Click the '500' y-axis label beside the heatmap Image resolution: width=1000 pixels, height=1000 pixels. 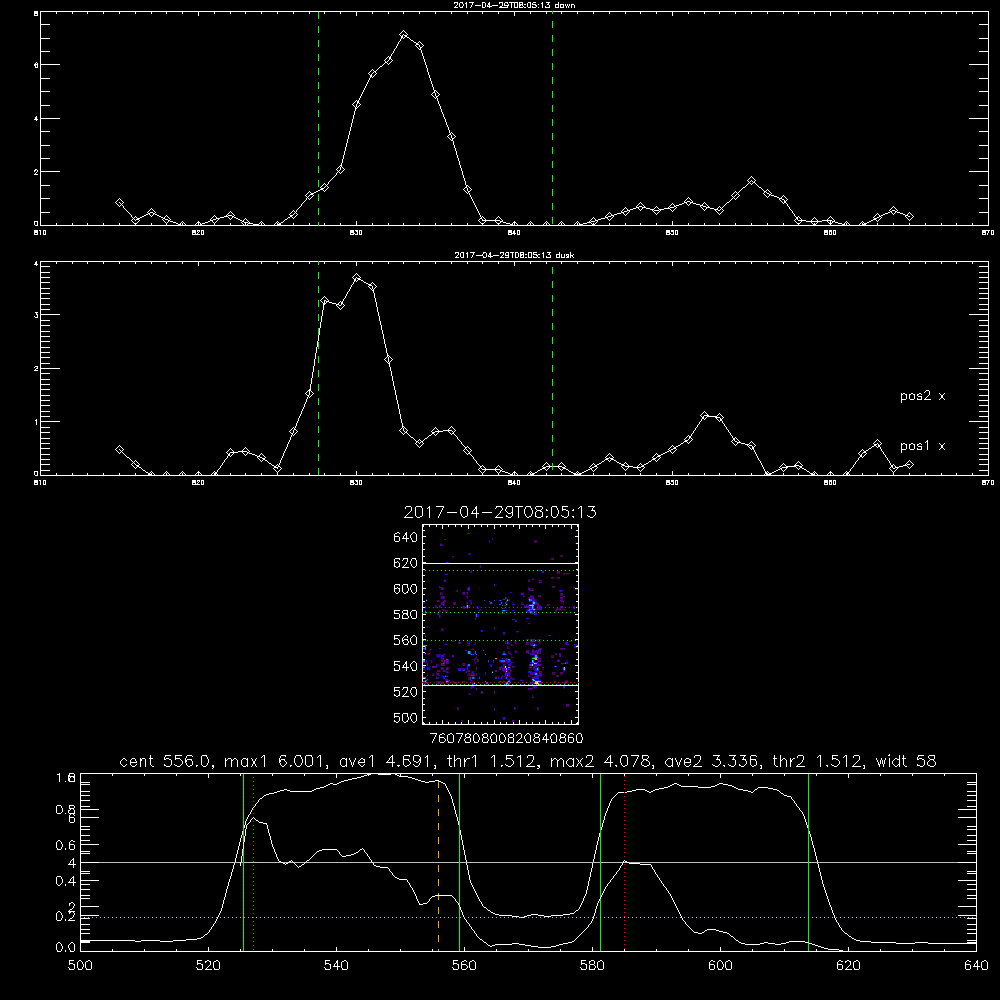[x=406, y=717]
